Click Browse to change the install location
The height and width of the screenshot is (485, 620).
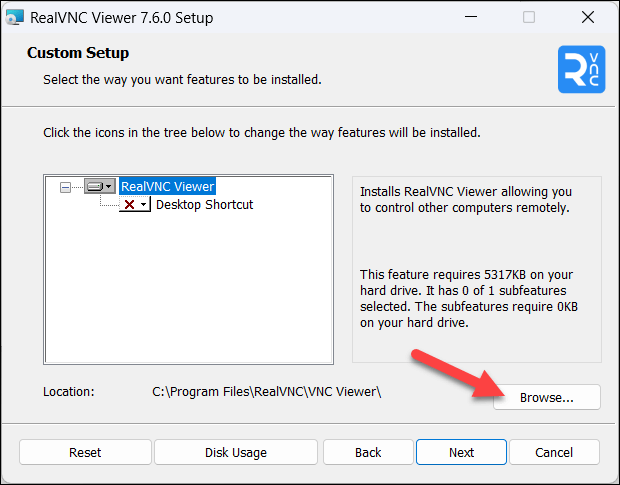[x=546, y=397]
